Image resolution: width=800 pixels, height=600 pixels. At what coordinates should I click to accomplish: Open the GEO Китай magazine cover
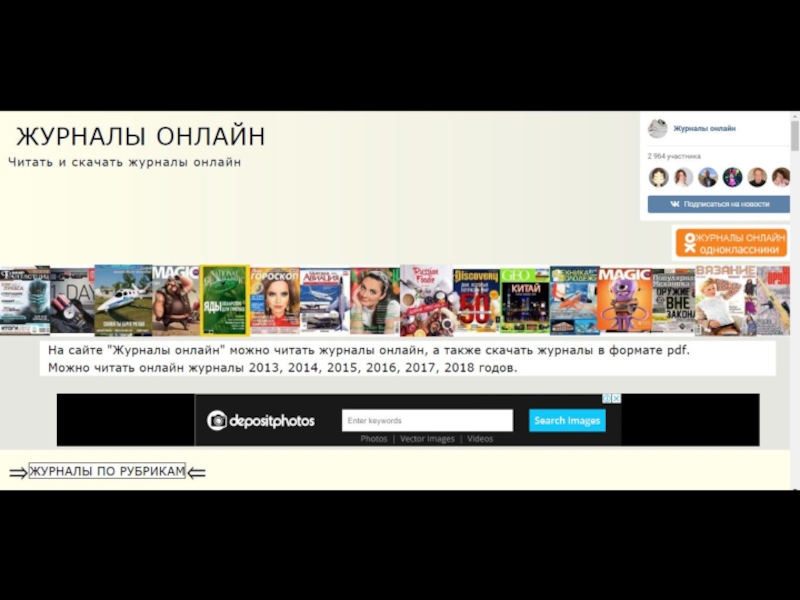[524, 300]
